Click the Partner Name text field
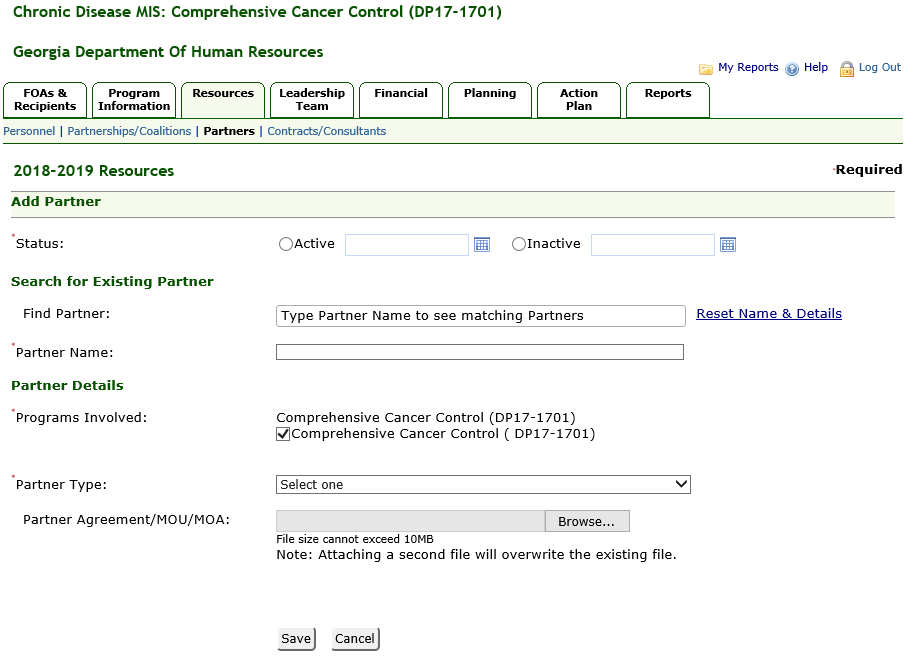This screenshot has height=659, width=905. (480, 352)
